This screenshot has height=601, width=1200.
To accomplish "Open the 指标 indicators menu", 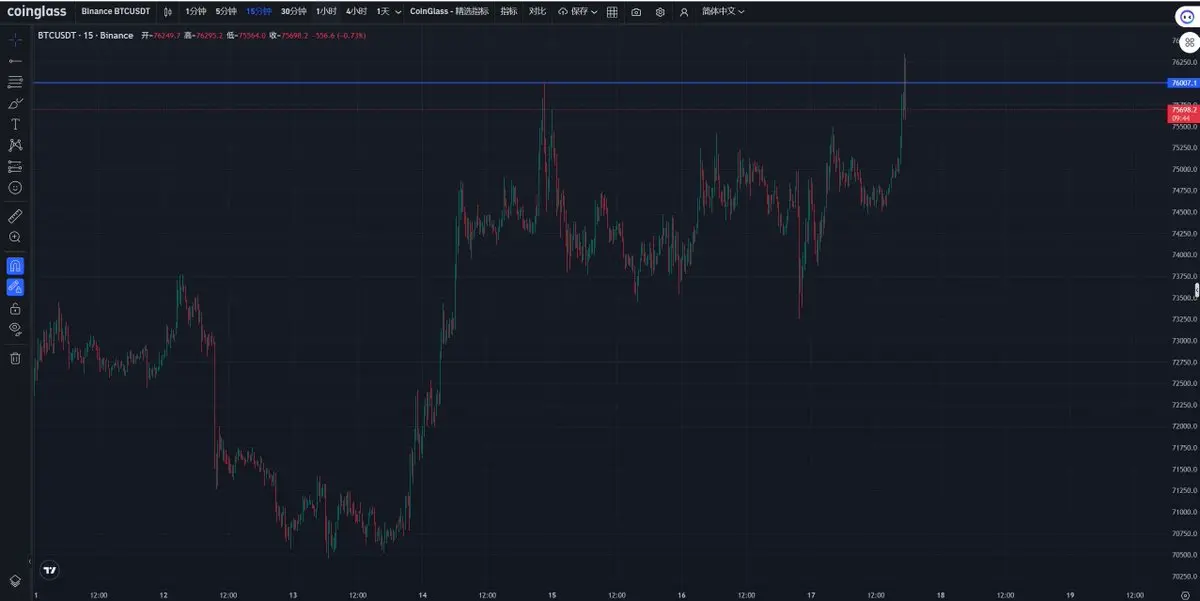I will (509, 12).
